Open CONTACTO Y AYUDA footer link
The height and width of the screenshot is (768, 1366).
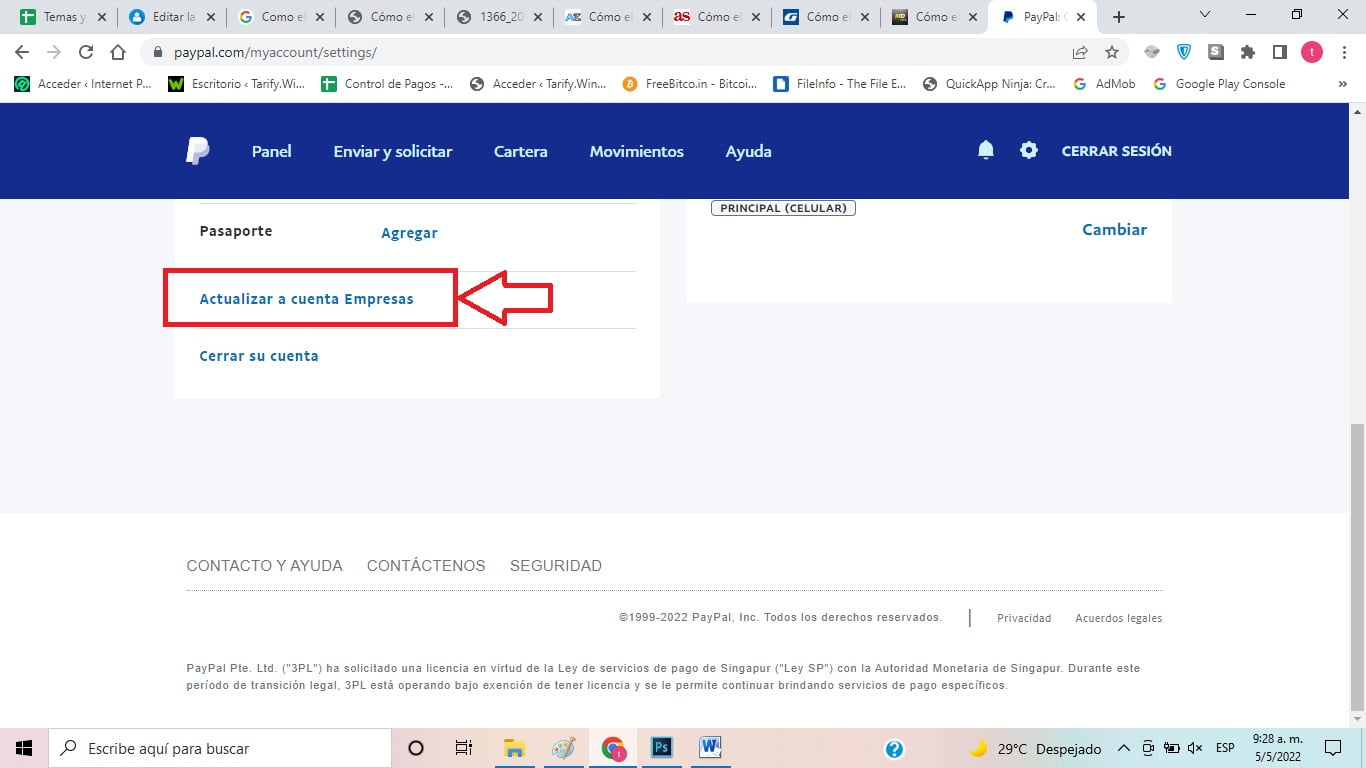coord(264,565)
